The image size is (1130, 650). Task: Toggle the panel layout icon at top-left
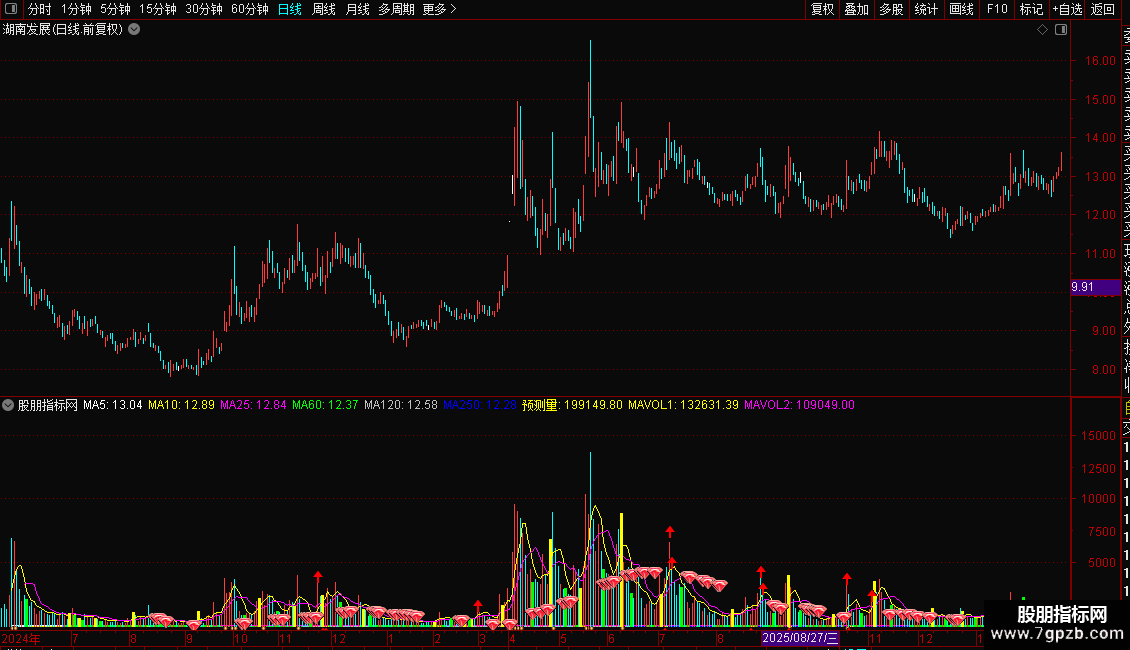(11, 9)
